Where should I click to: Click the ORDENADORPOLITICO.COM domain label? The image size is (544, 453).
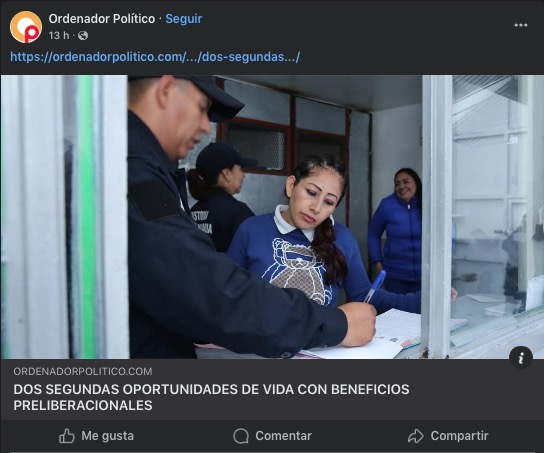pos(83,371)
